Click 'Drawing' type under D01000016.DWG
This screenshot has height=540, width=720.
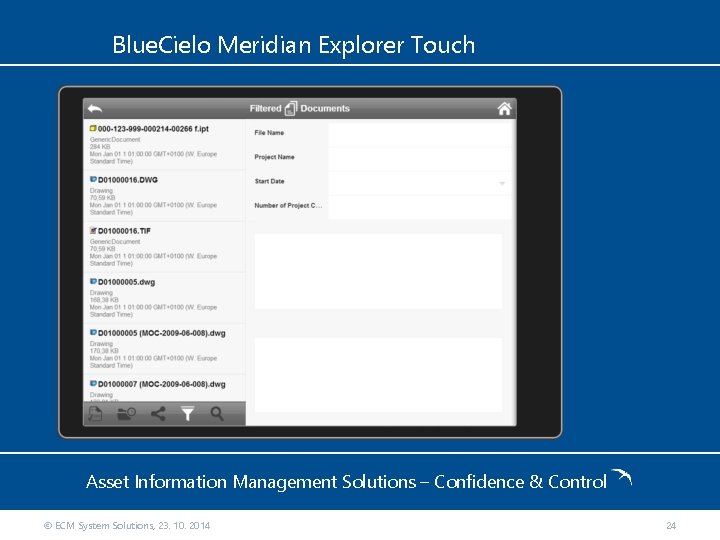[101, 191]
